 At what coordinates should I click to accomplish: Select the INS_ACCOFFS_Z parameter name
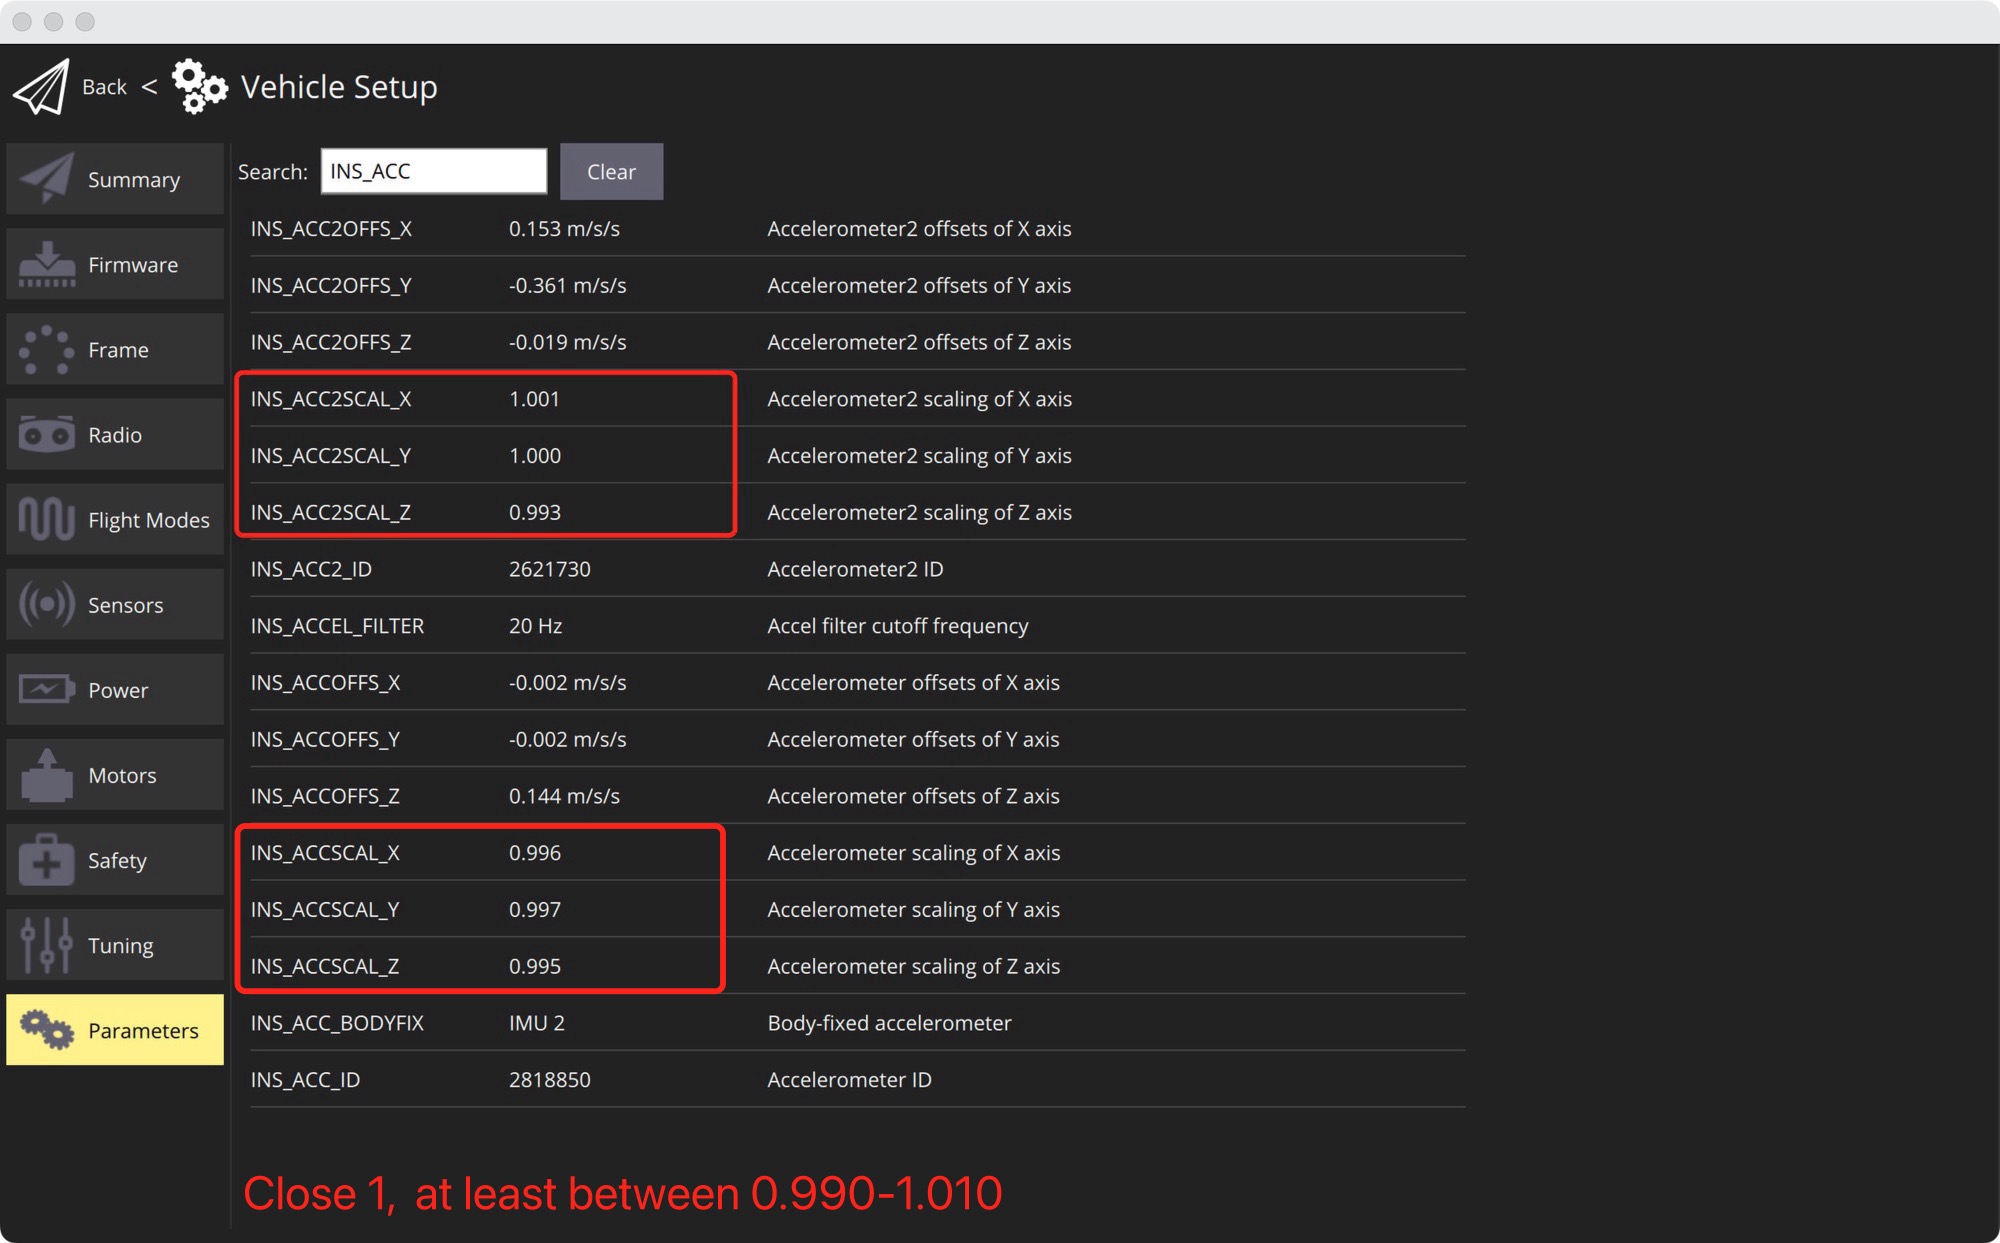click(325, 796)
